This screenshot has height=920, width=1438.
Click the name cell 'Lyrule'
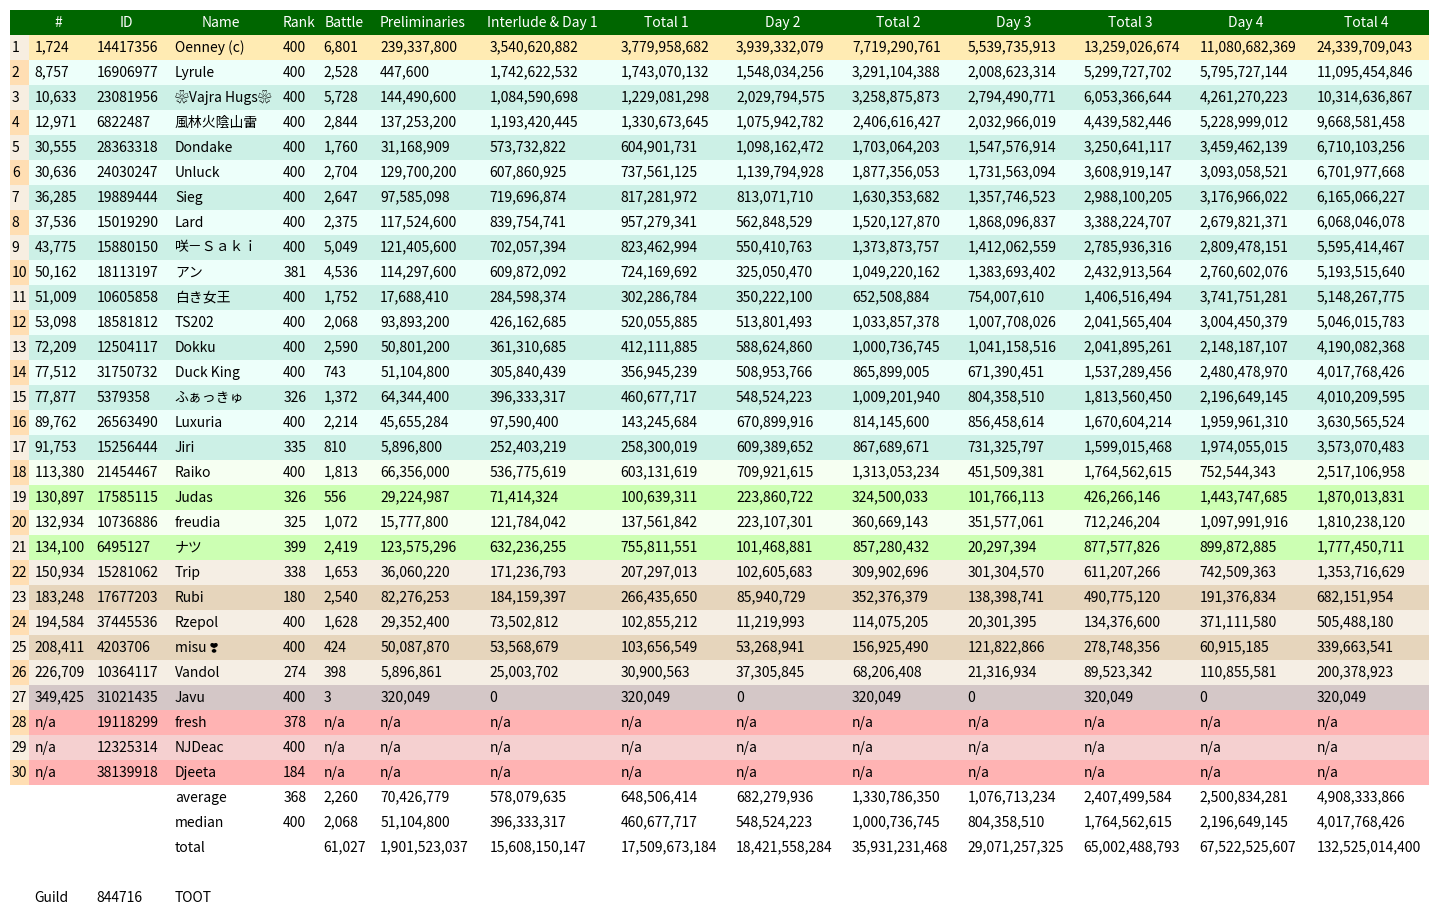[x=194, y=72]
